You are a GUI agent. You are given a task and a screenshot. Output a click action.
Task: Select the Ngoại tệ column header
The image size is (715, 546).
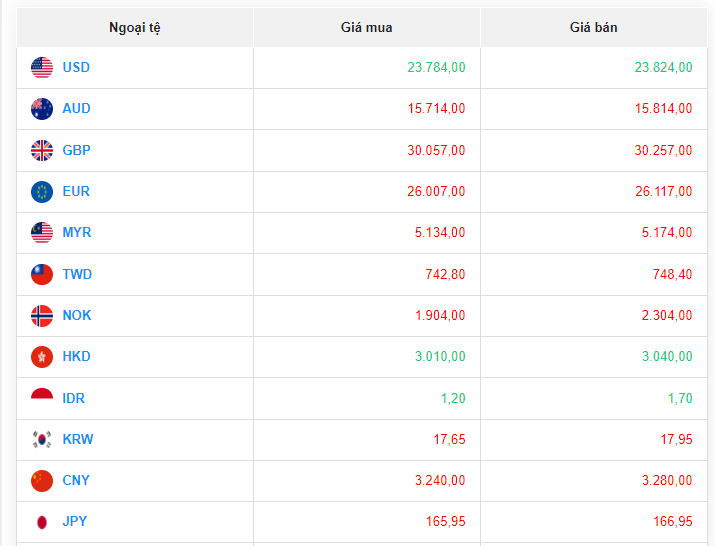(135, 28)
